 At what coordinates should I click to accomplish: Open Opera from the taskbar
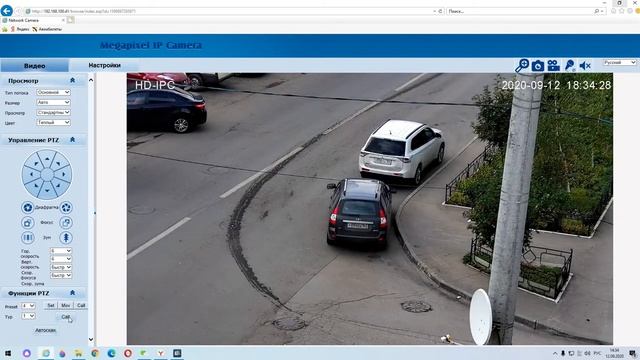(x=128, y=353)
